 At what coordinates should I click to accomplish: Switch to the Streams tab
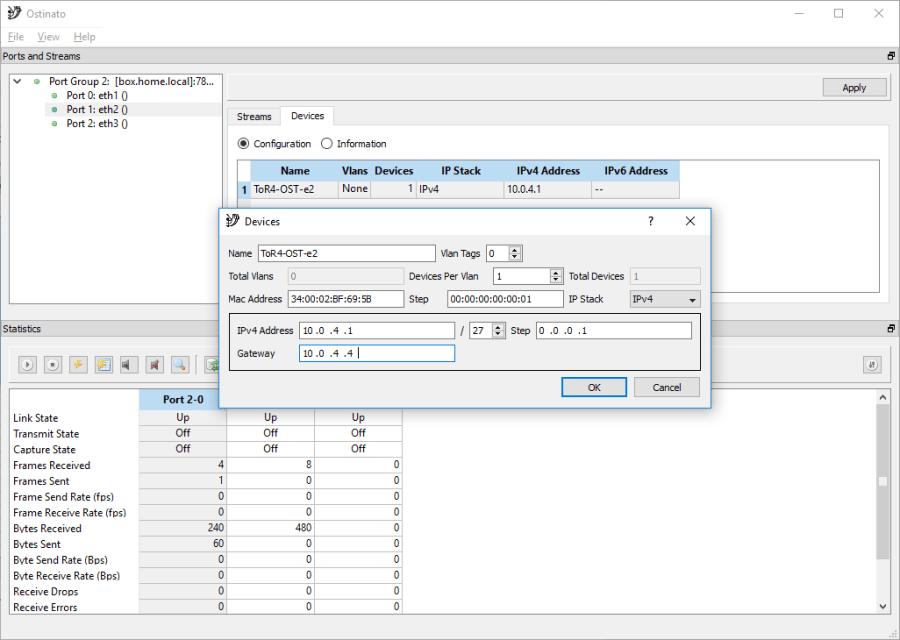click(254, 117)
